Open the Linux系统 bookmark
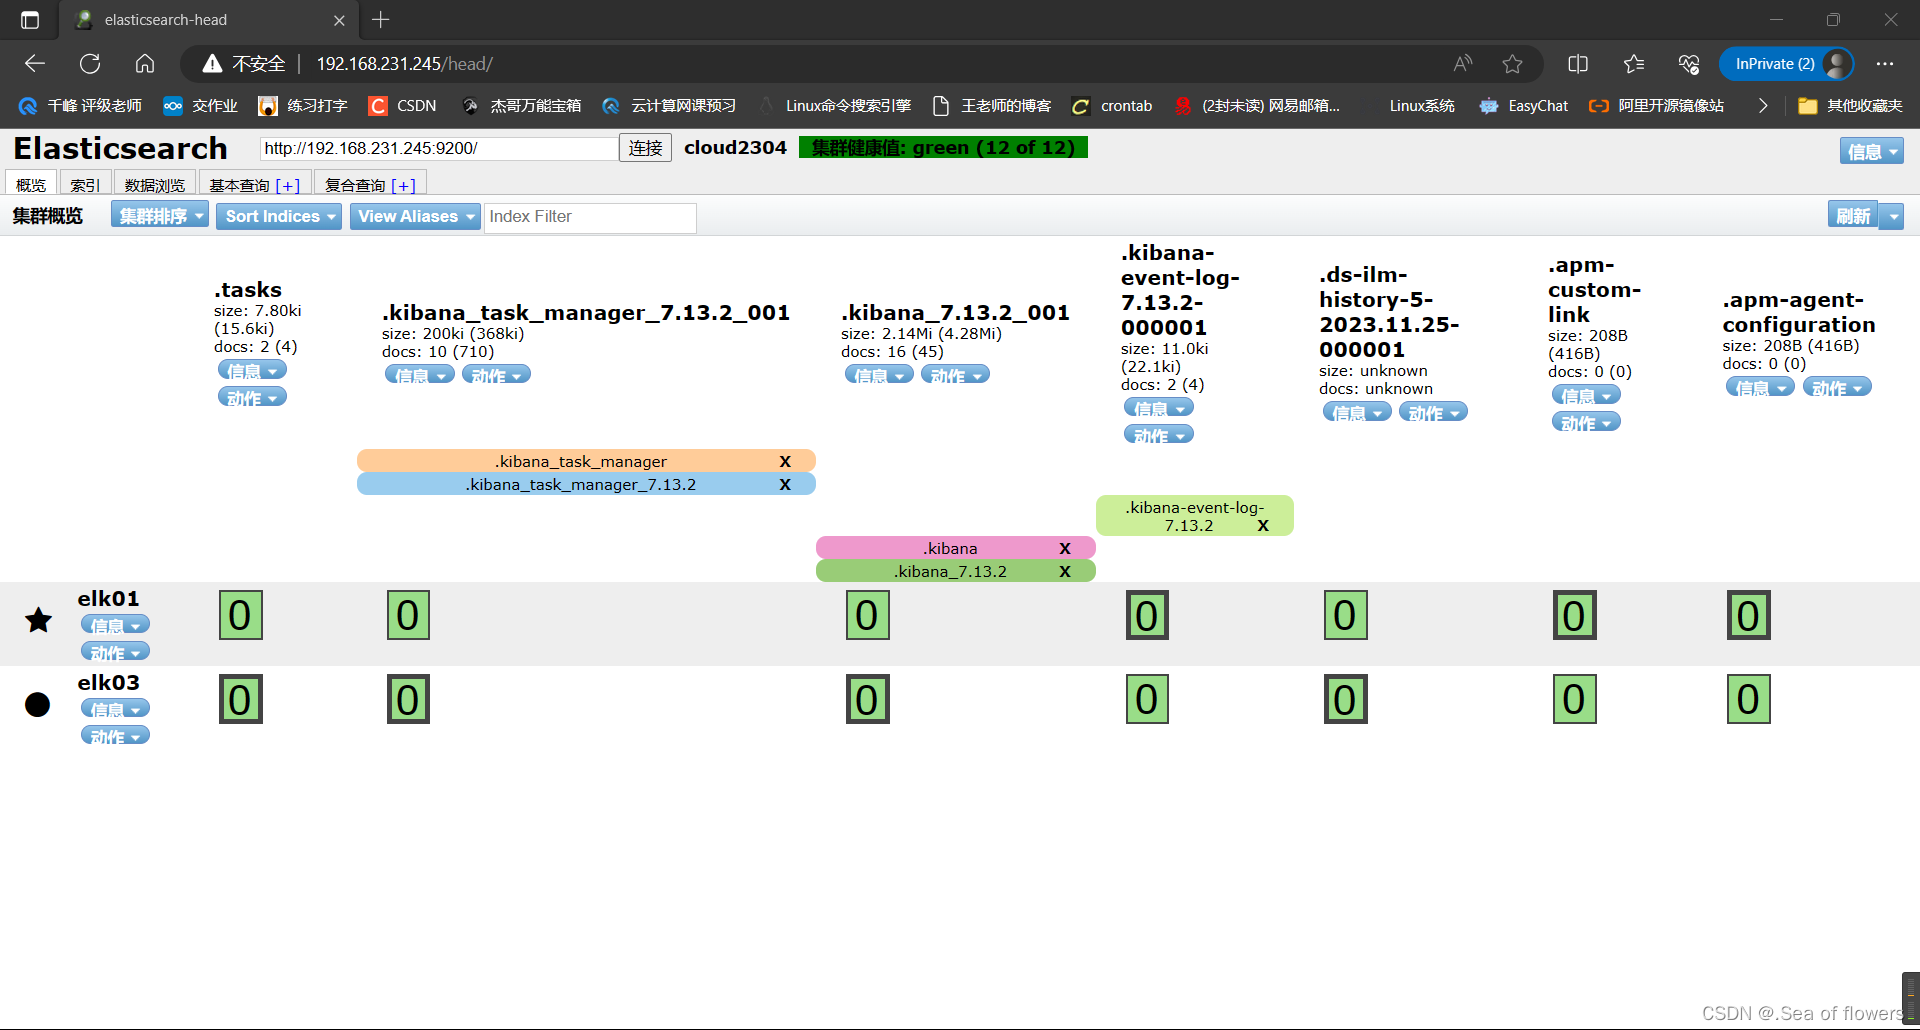Screen dimensions: 1920x1030 click(1420, 106)
